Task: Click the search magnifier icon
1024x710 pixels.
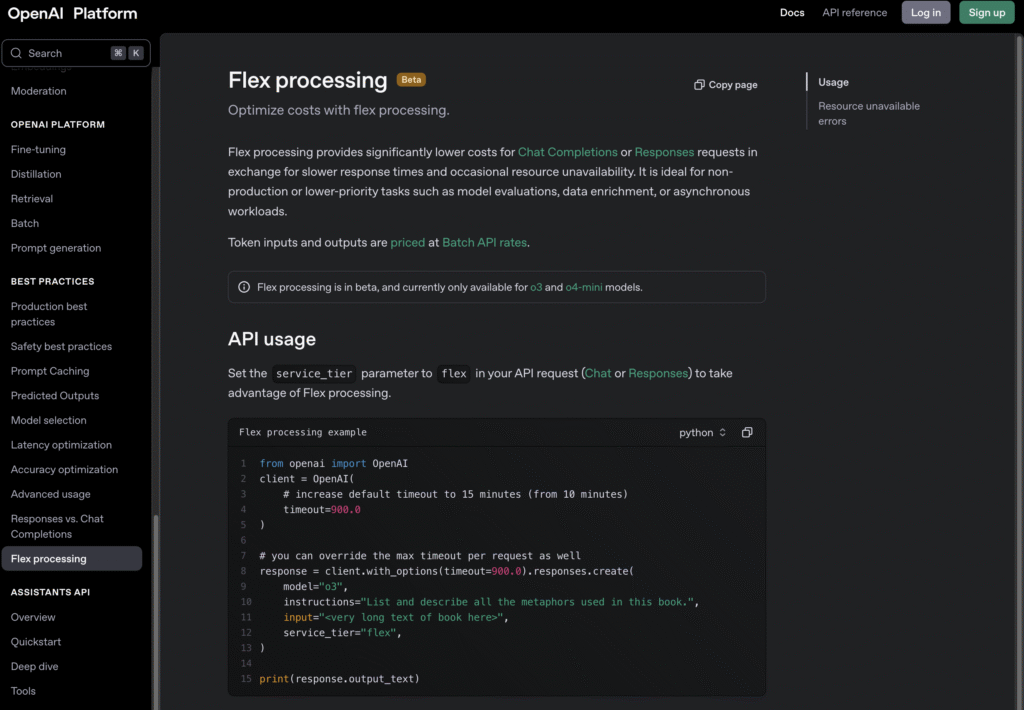Action: point(16,53)
